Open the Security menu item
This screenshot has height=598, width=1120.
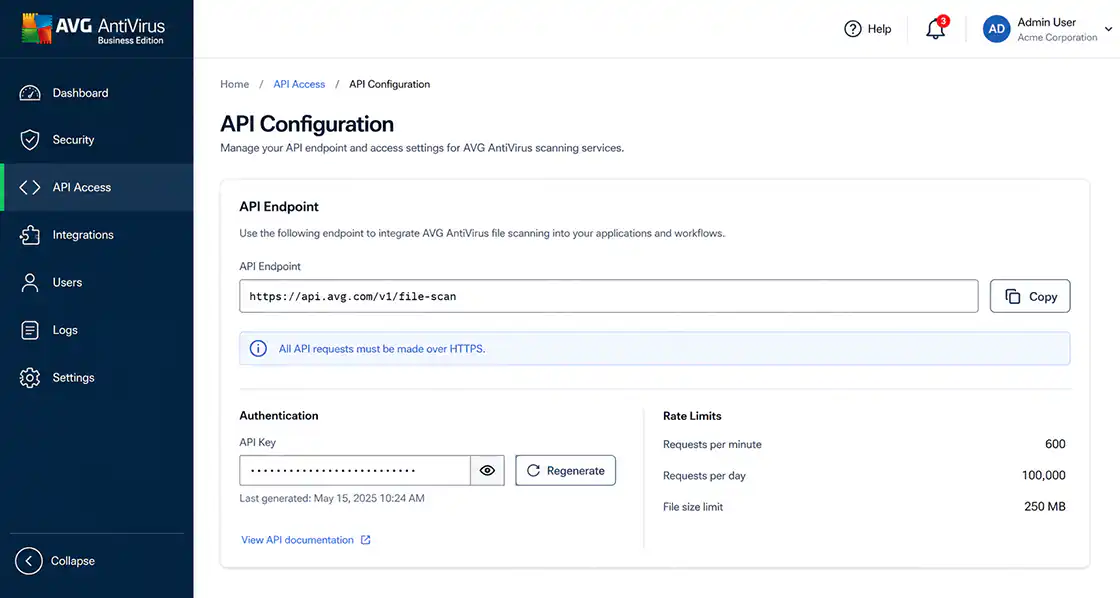[96, 140]
